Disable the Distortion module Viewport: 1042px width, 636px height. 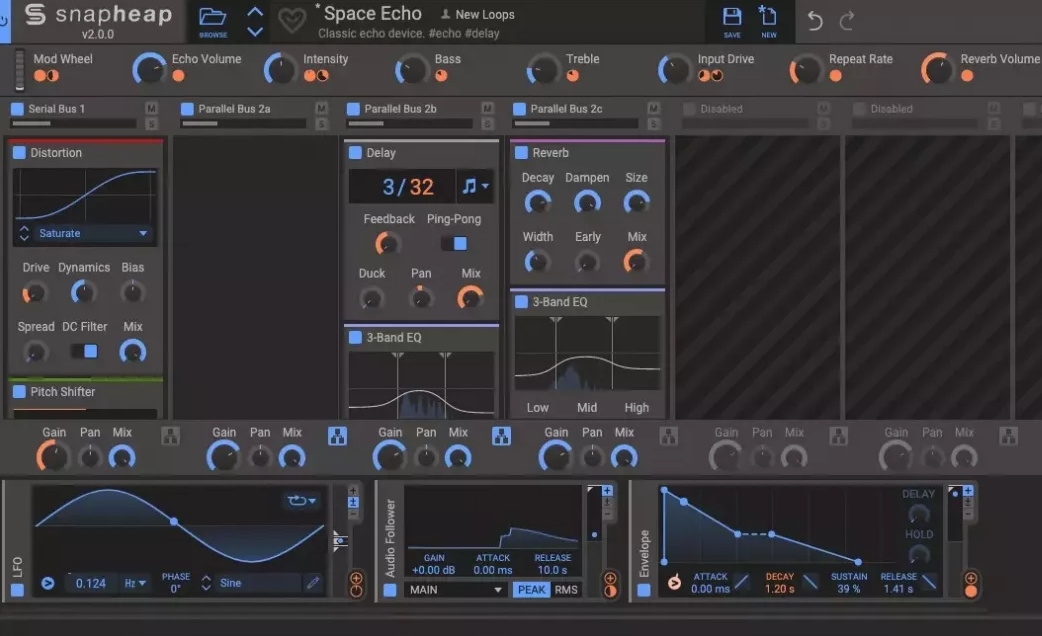[19, 153]
